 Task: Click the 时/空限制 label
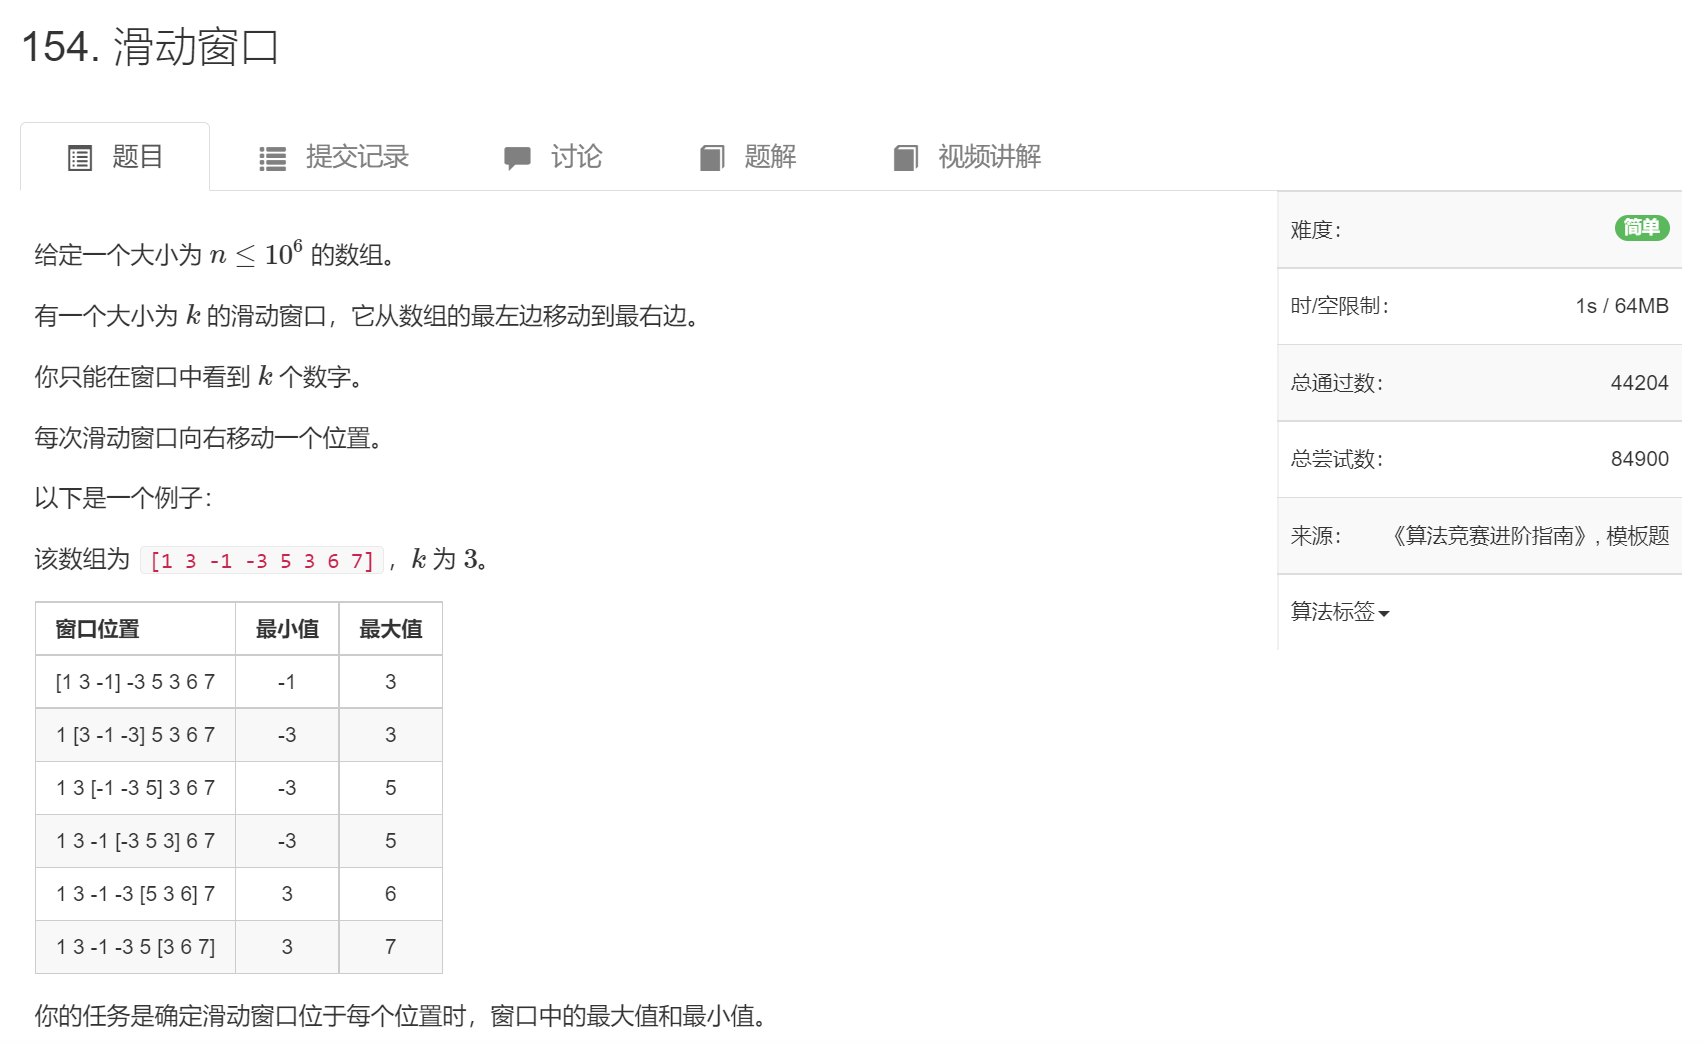(1340, 306)
